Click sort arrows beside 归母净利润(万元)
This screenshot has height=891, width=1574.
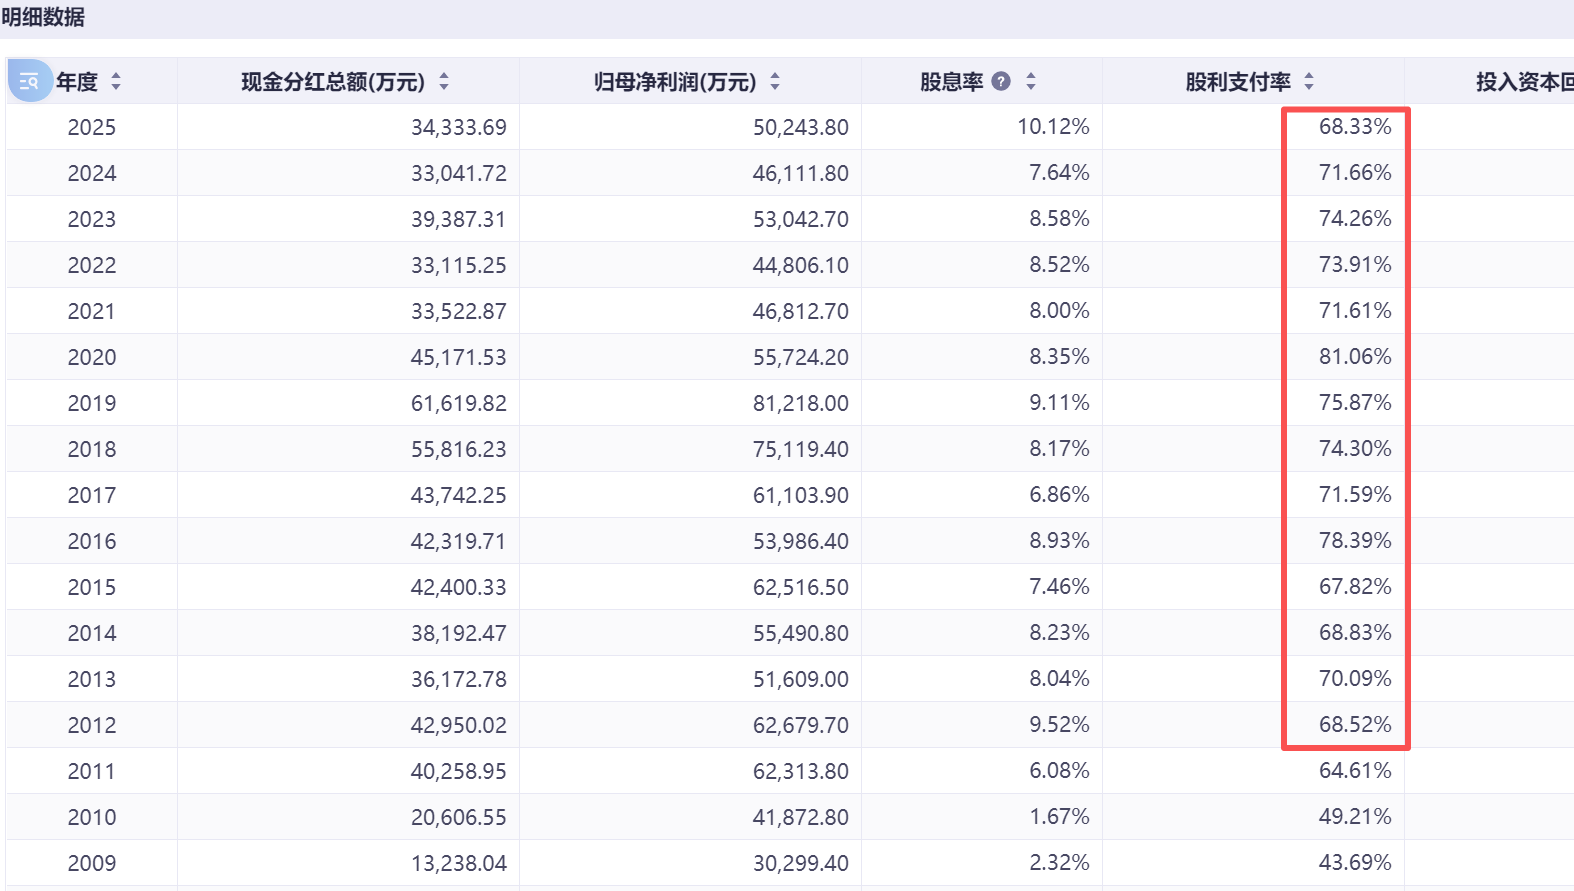click(x=775, y=82)
